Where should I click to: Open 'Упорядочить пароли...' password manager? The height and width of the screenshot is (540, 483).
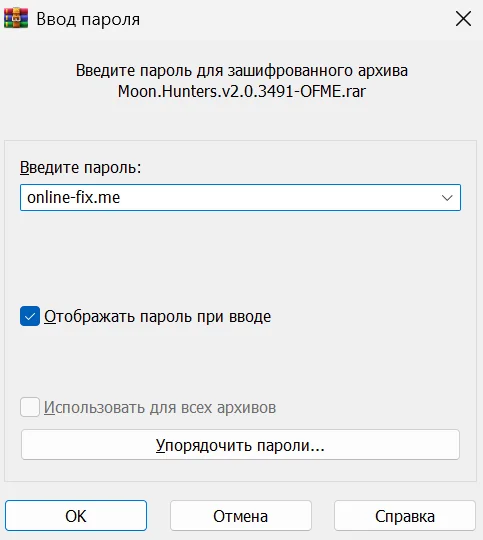240,445
